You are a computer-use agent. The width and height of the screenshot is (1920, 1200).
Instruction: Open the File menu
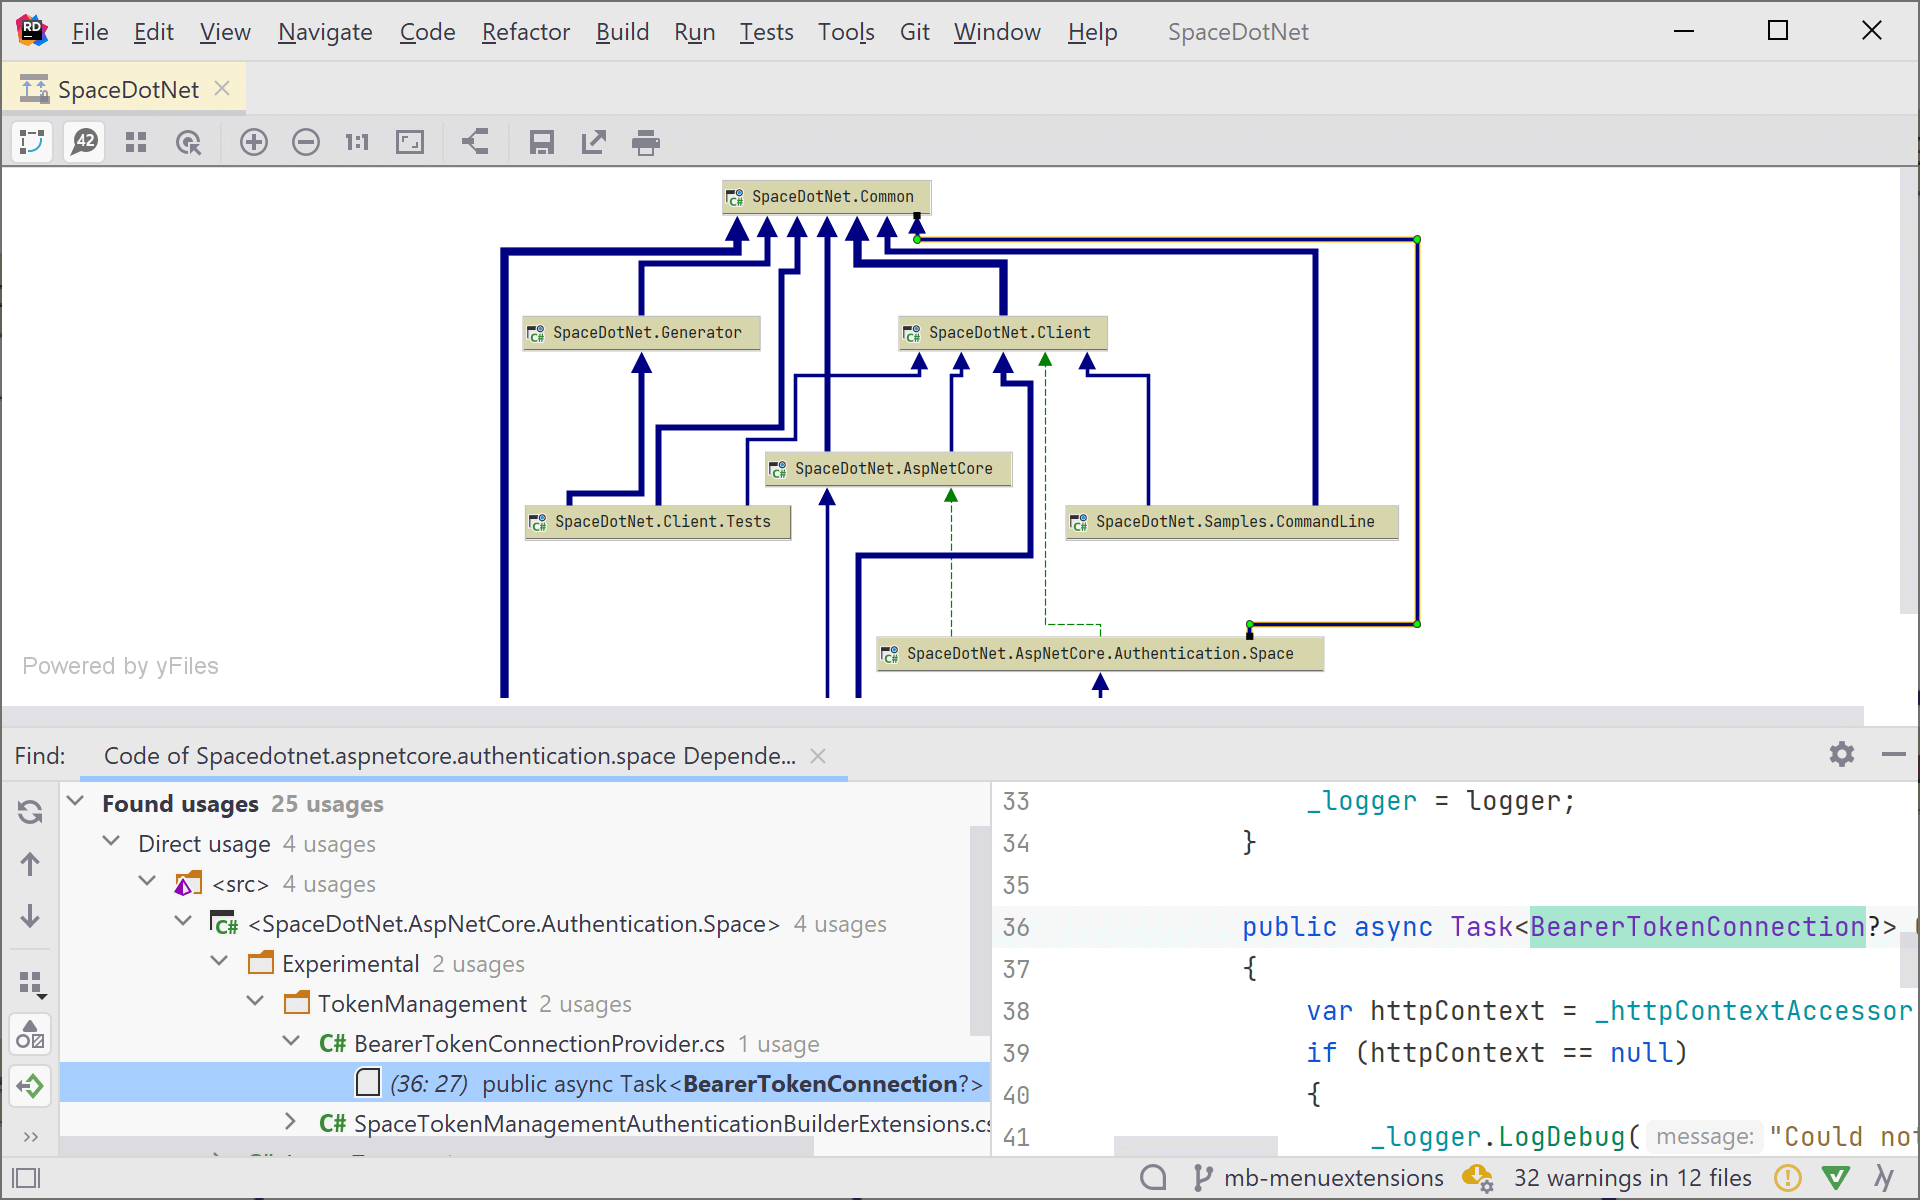pyautogui.click(x=90, y=32)
